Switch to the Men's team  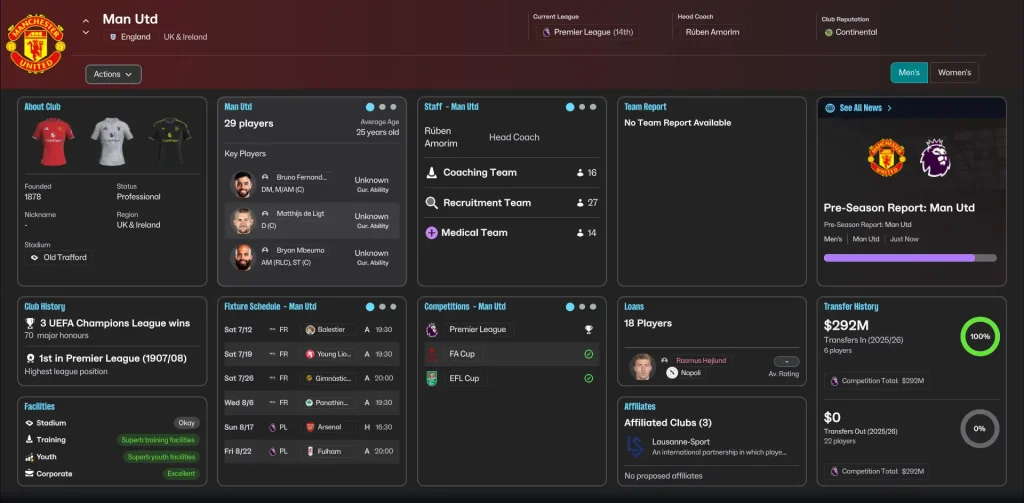[x=908, y=73]
